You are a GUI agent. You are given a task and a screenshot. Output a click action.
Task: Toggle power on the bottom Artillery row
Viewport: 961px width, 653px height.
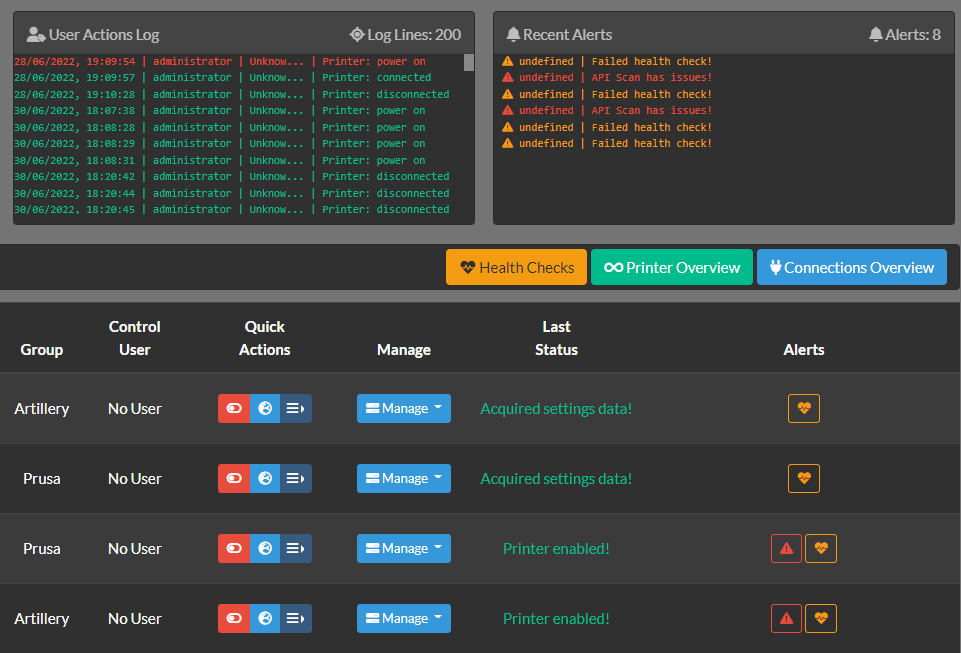click(234, 618)
